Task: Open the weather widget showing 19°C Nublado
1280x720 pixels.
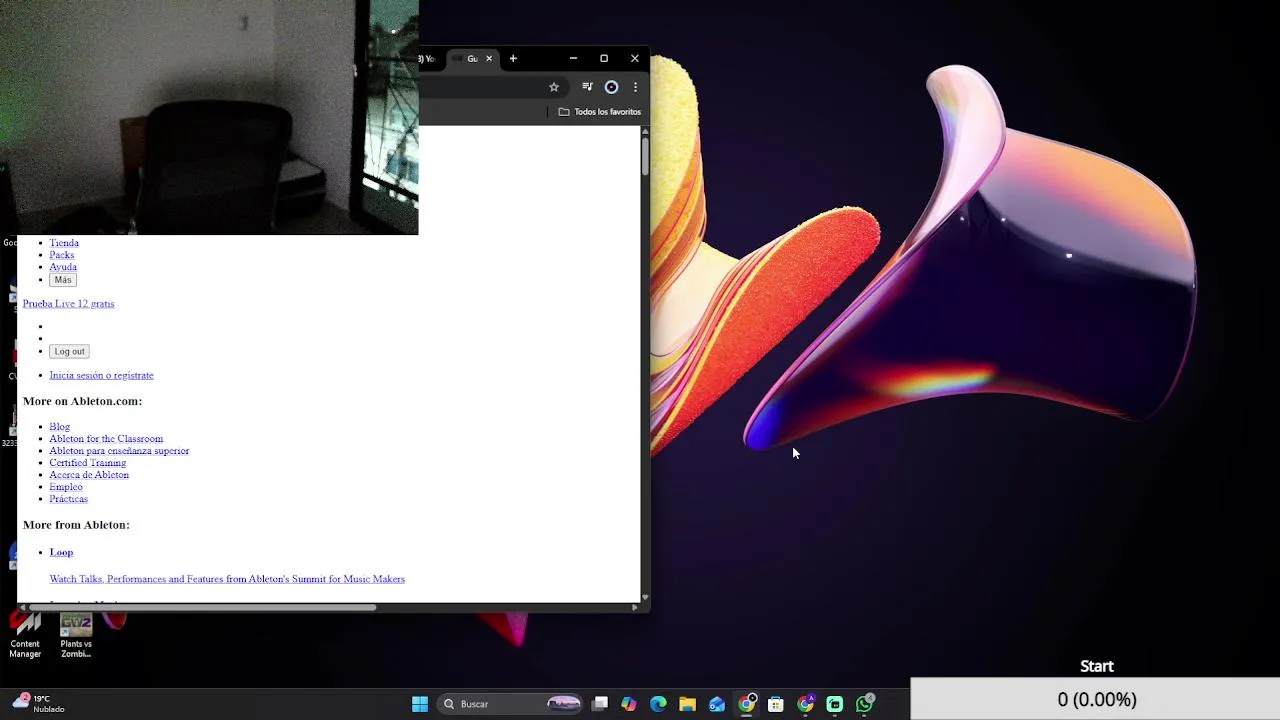Action: [x=38, y=704]
